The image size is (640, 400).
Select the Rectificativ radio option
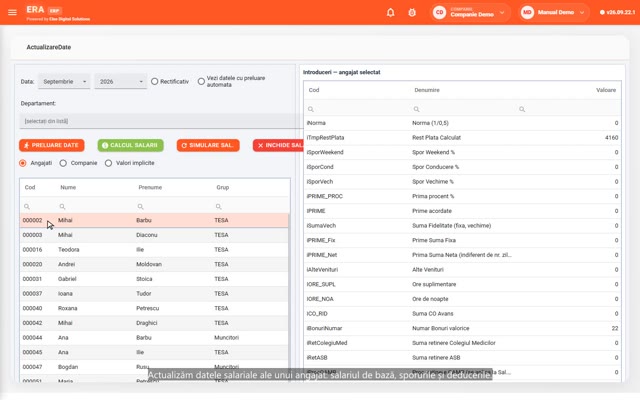[154, 81]
